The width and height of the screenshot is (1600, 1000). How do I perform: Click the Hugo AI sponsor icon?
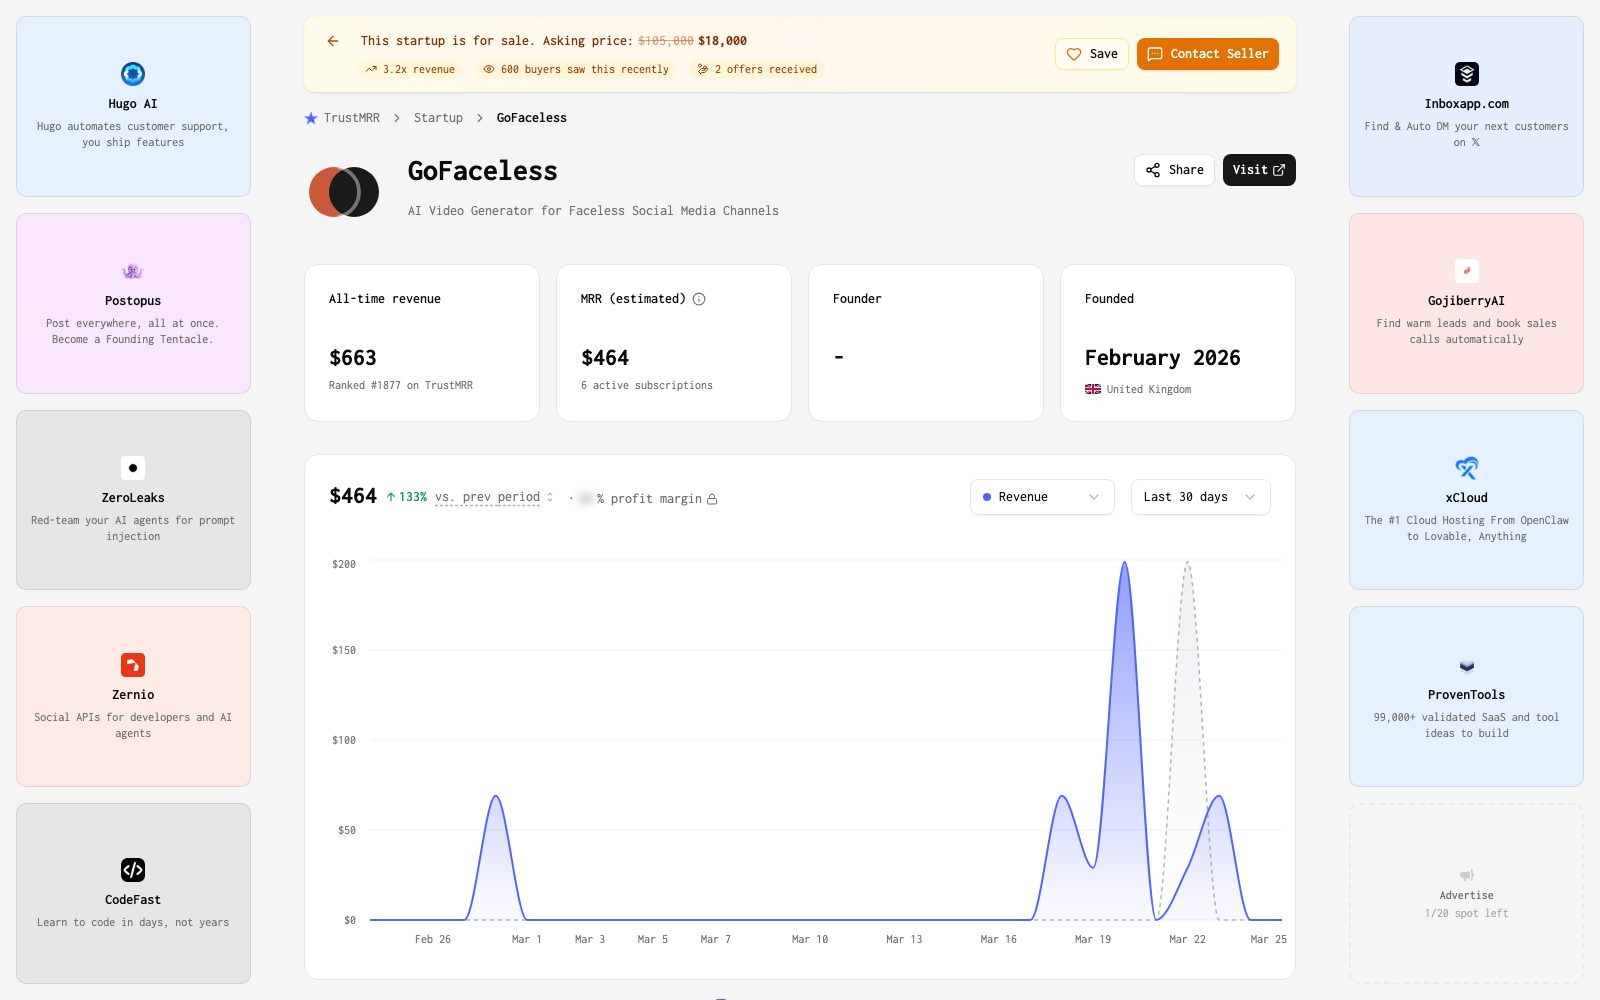pyautogui.click(x=133, y=74)
